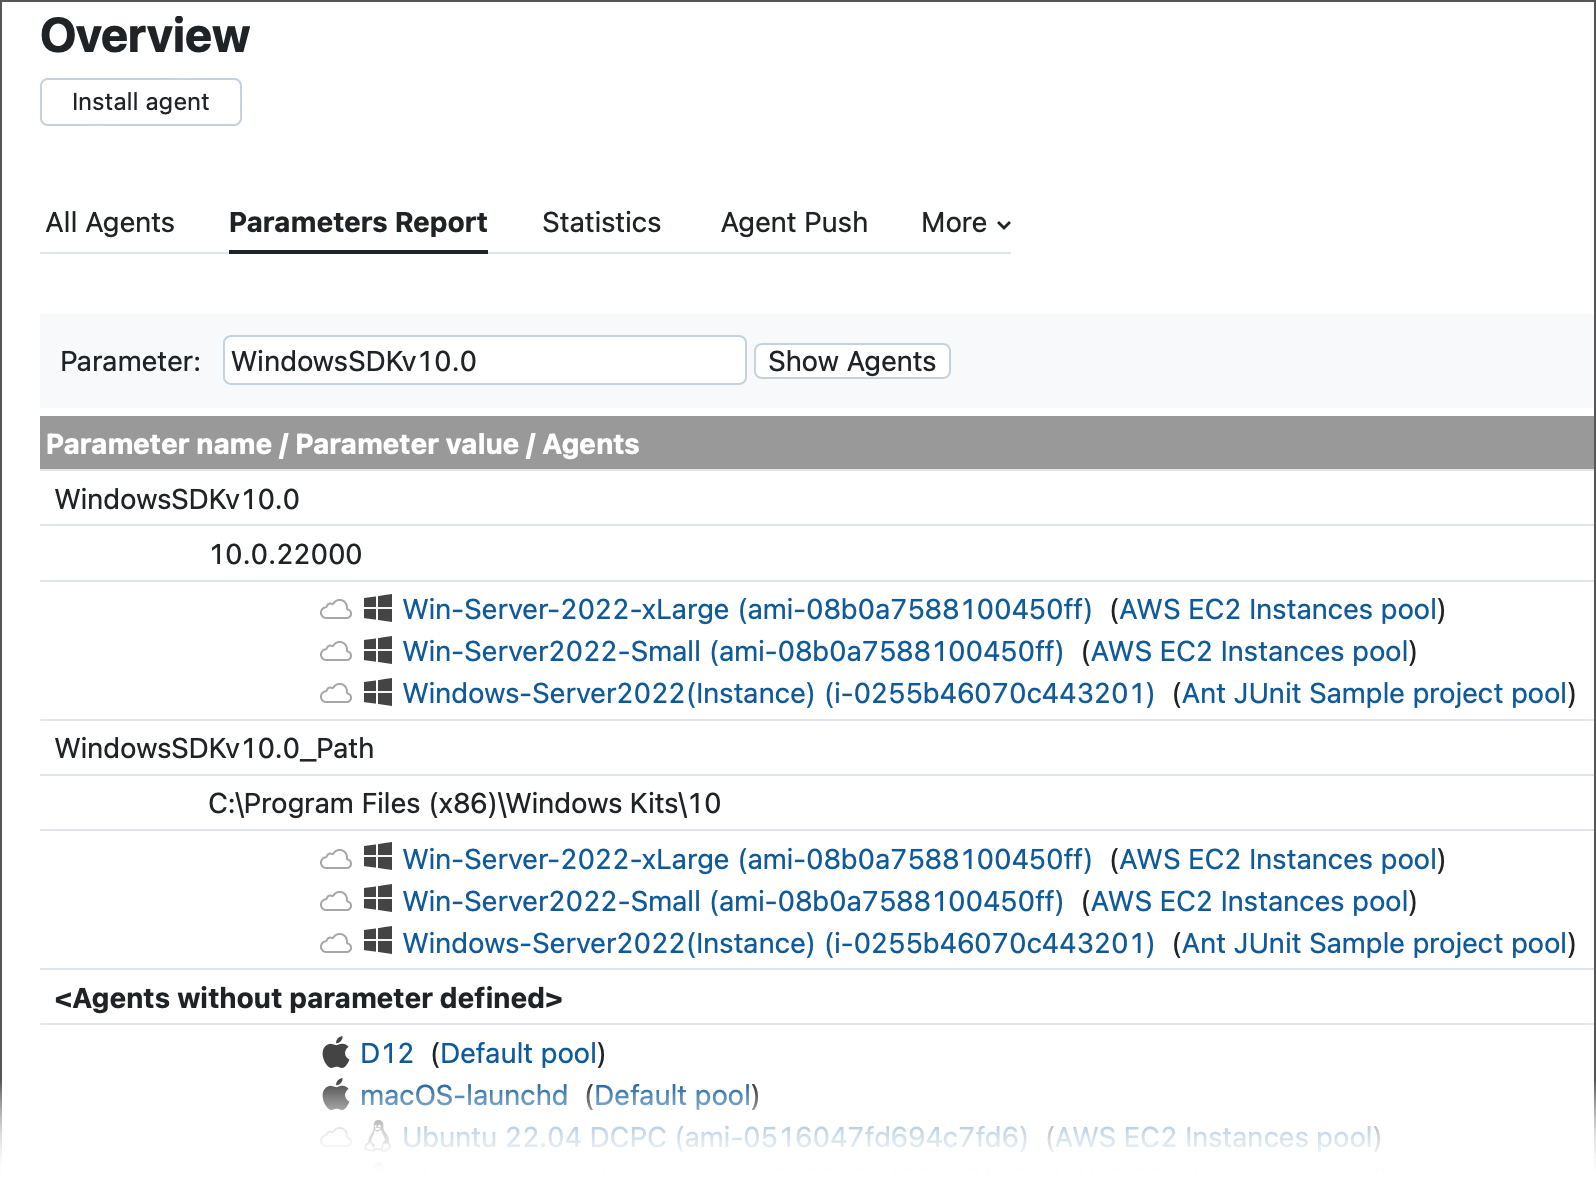Open the macOS-launchd agent link
This screenshot has width=1596, height=1180.
click(464, 1095)
